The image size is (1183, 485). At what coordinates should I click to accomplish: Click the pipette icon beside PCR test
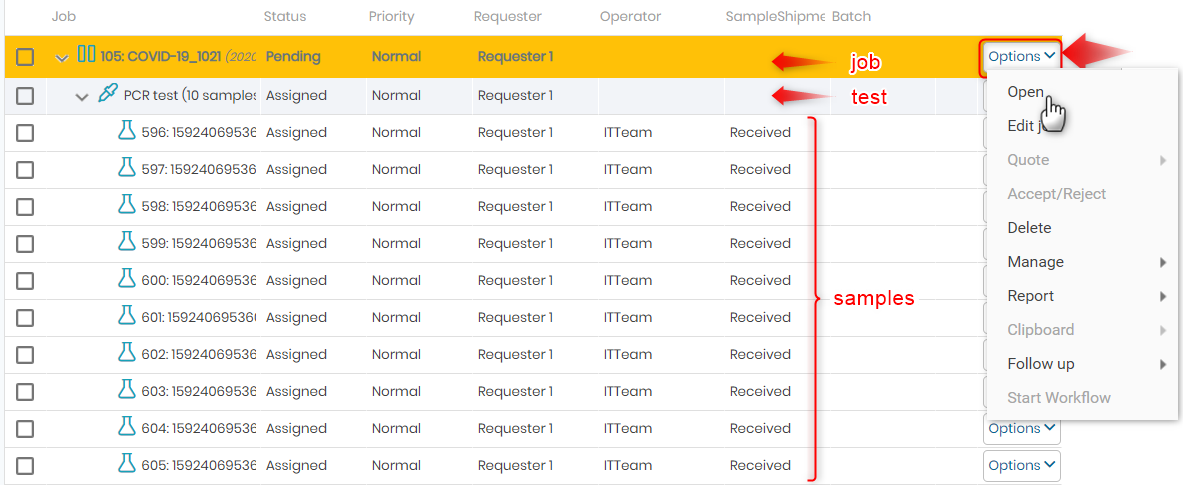click(109, 94)
